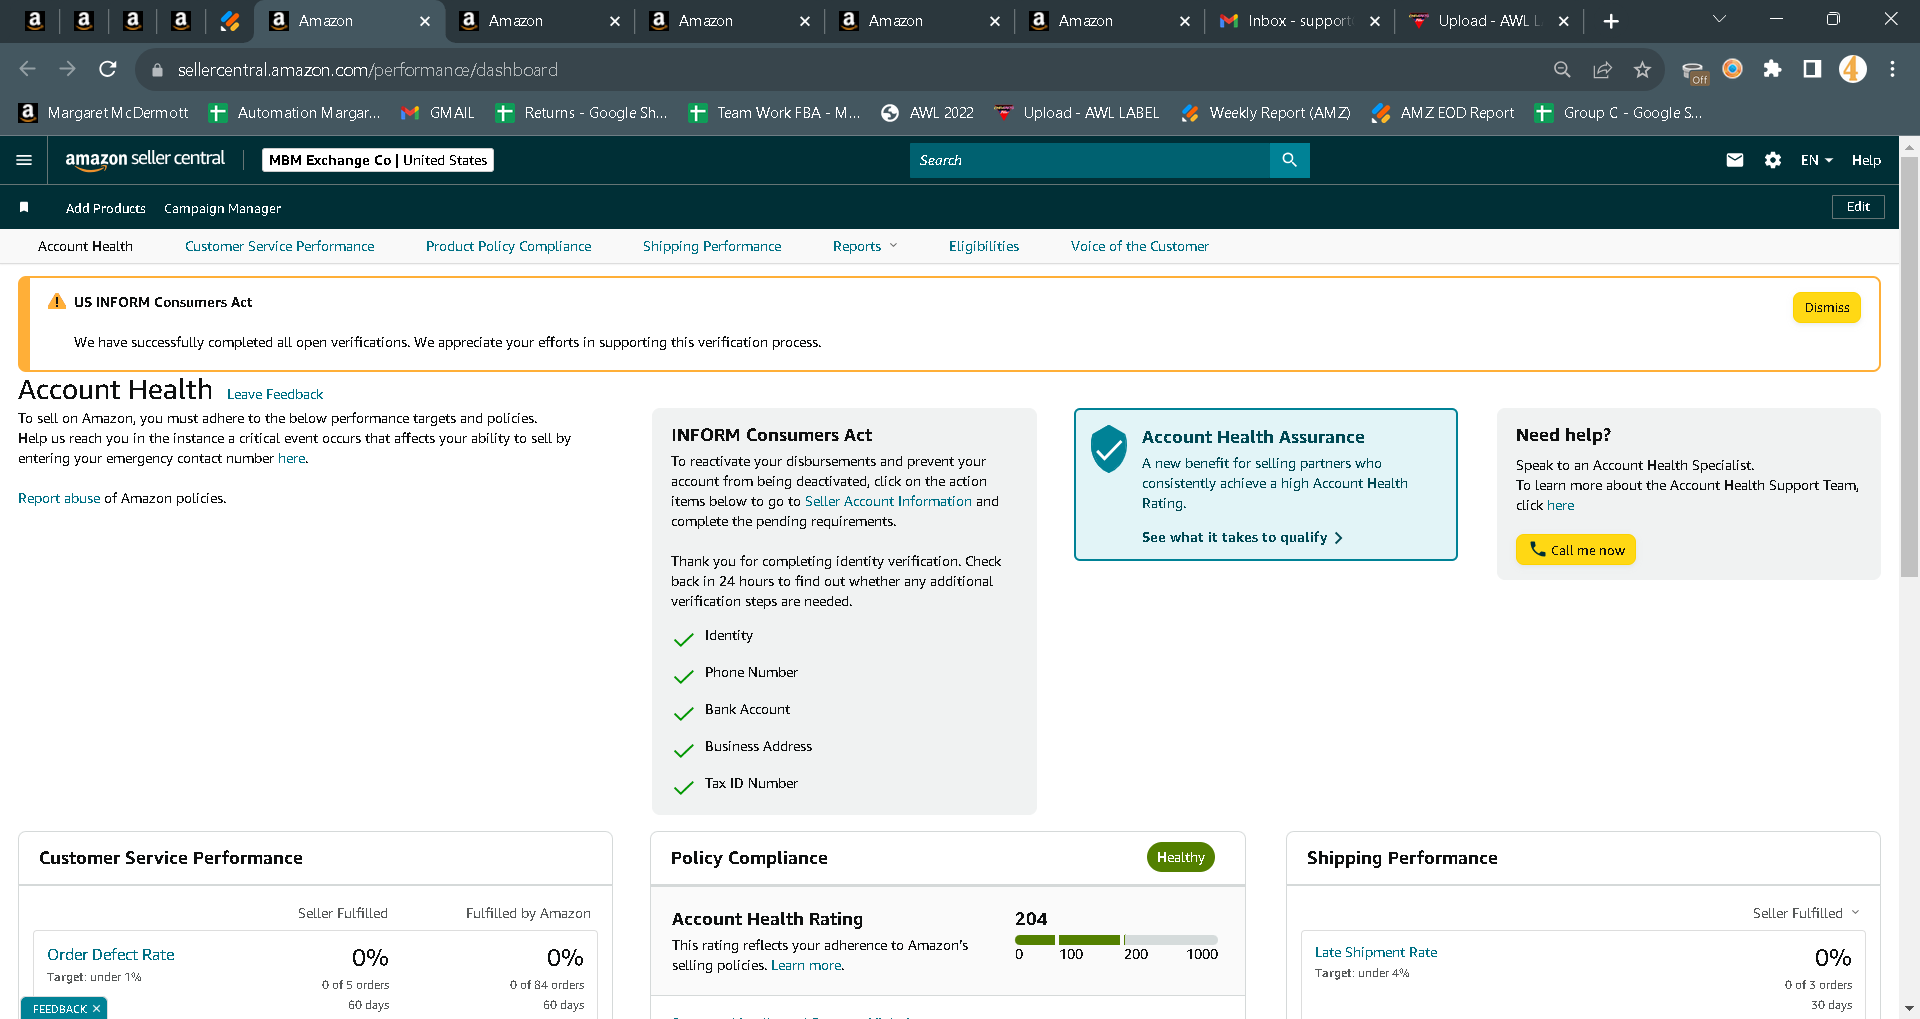Image resolution: width=1920 pixels, height=1019 pixels.
Task: Open the Seller Account Information link
Action: 888,501
